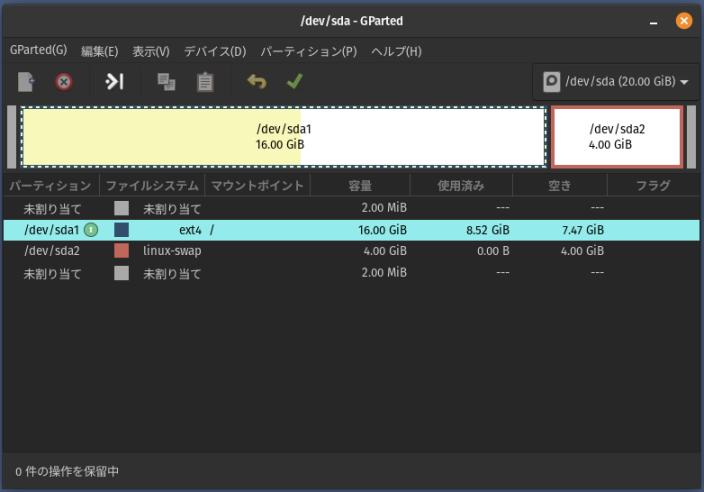The image size is (704, 492).
Task: Select the /dev/sda2 partition row name
Action: tap(52, 250)
